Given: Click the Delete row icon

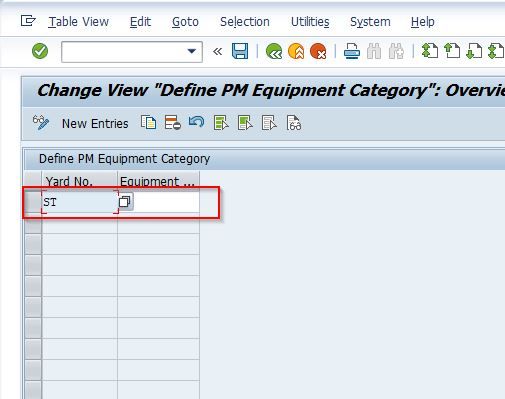Looking at the screenshot, I should coord(173,123).
